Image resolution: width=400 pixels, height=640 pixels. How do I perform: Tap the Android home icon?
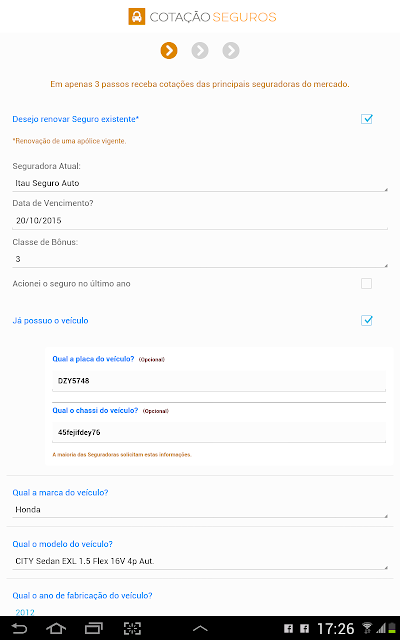pos(56,628)
